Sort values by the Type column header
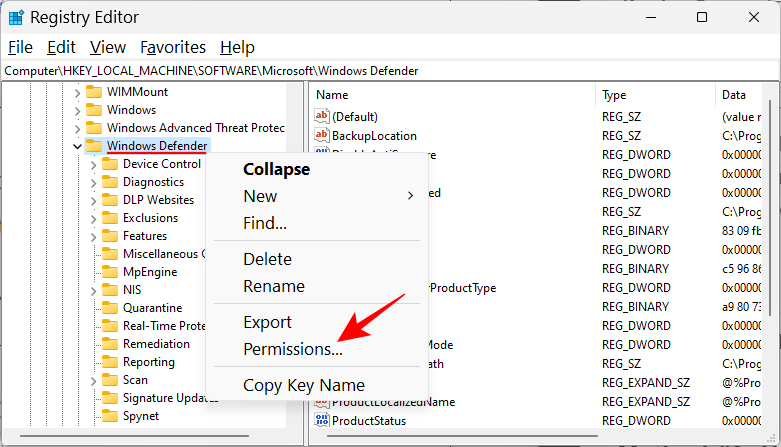Viewport: 781px width, 447px height. 614,95
